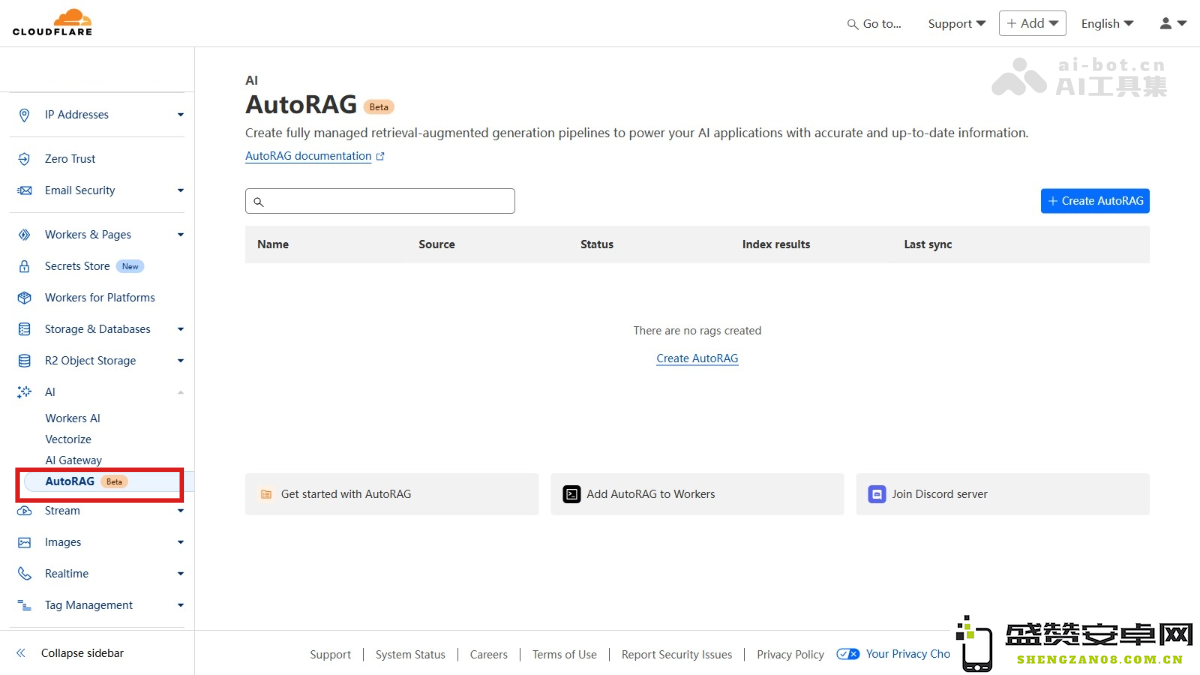
Task: Open the footer Support link
Action: point(330,655)
